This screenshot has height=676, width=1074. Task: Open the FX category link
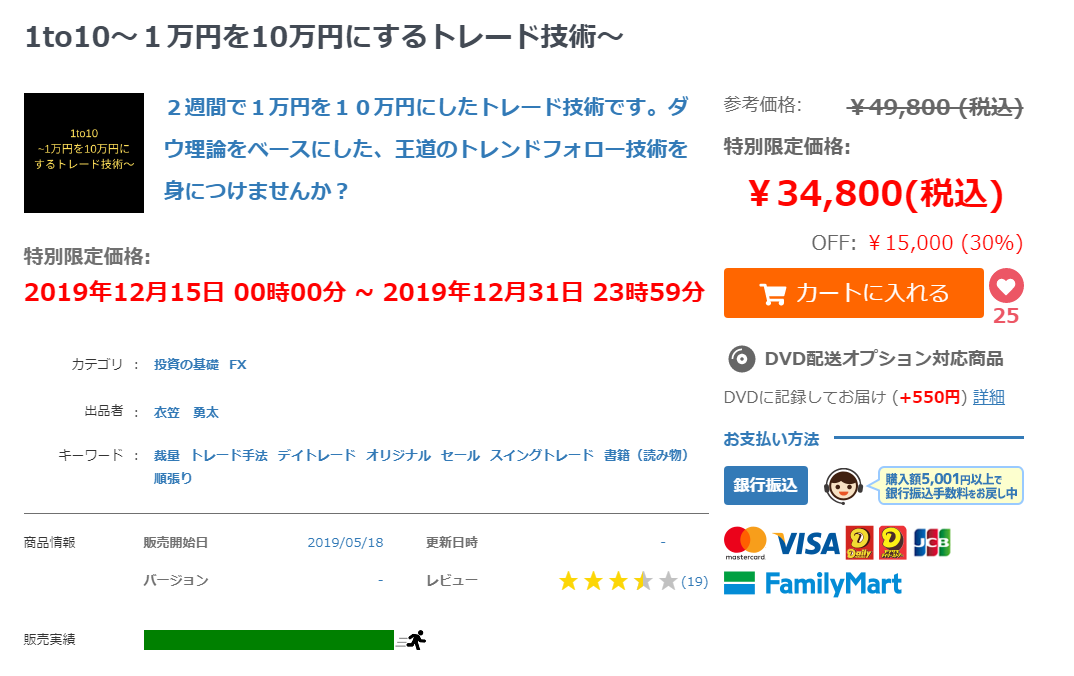[238, 365]
